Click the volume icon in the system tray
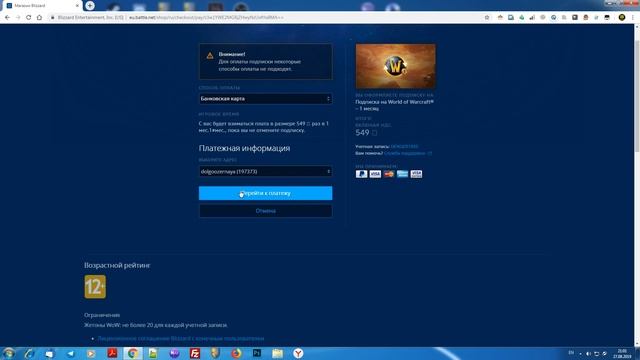640x360 pixels. pos(588,353)
